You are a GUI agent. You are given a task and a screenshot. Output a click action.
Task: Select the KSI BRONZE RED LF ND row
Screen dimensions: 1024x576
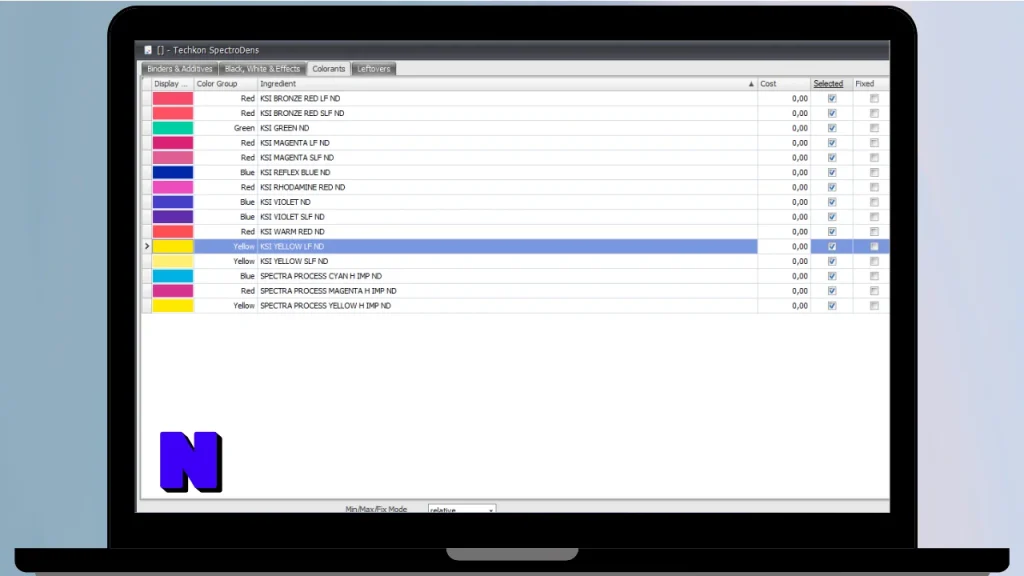pos(515,99)
